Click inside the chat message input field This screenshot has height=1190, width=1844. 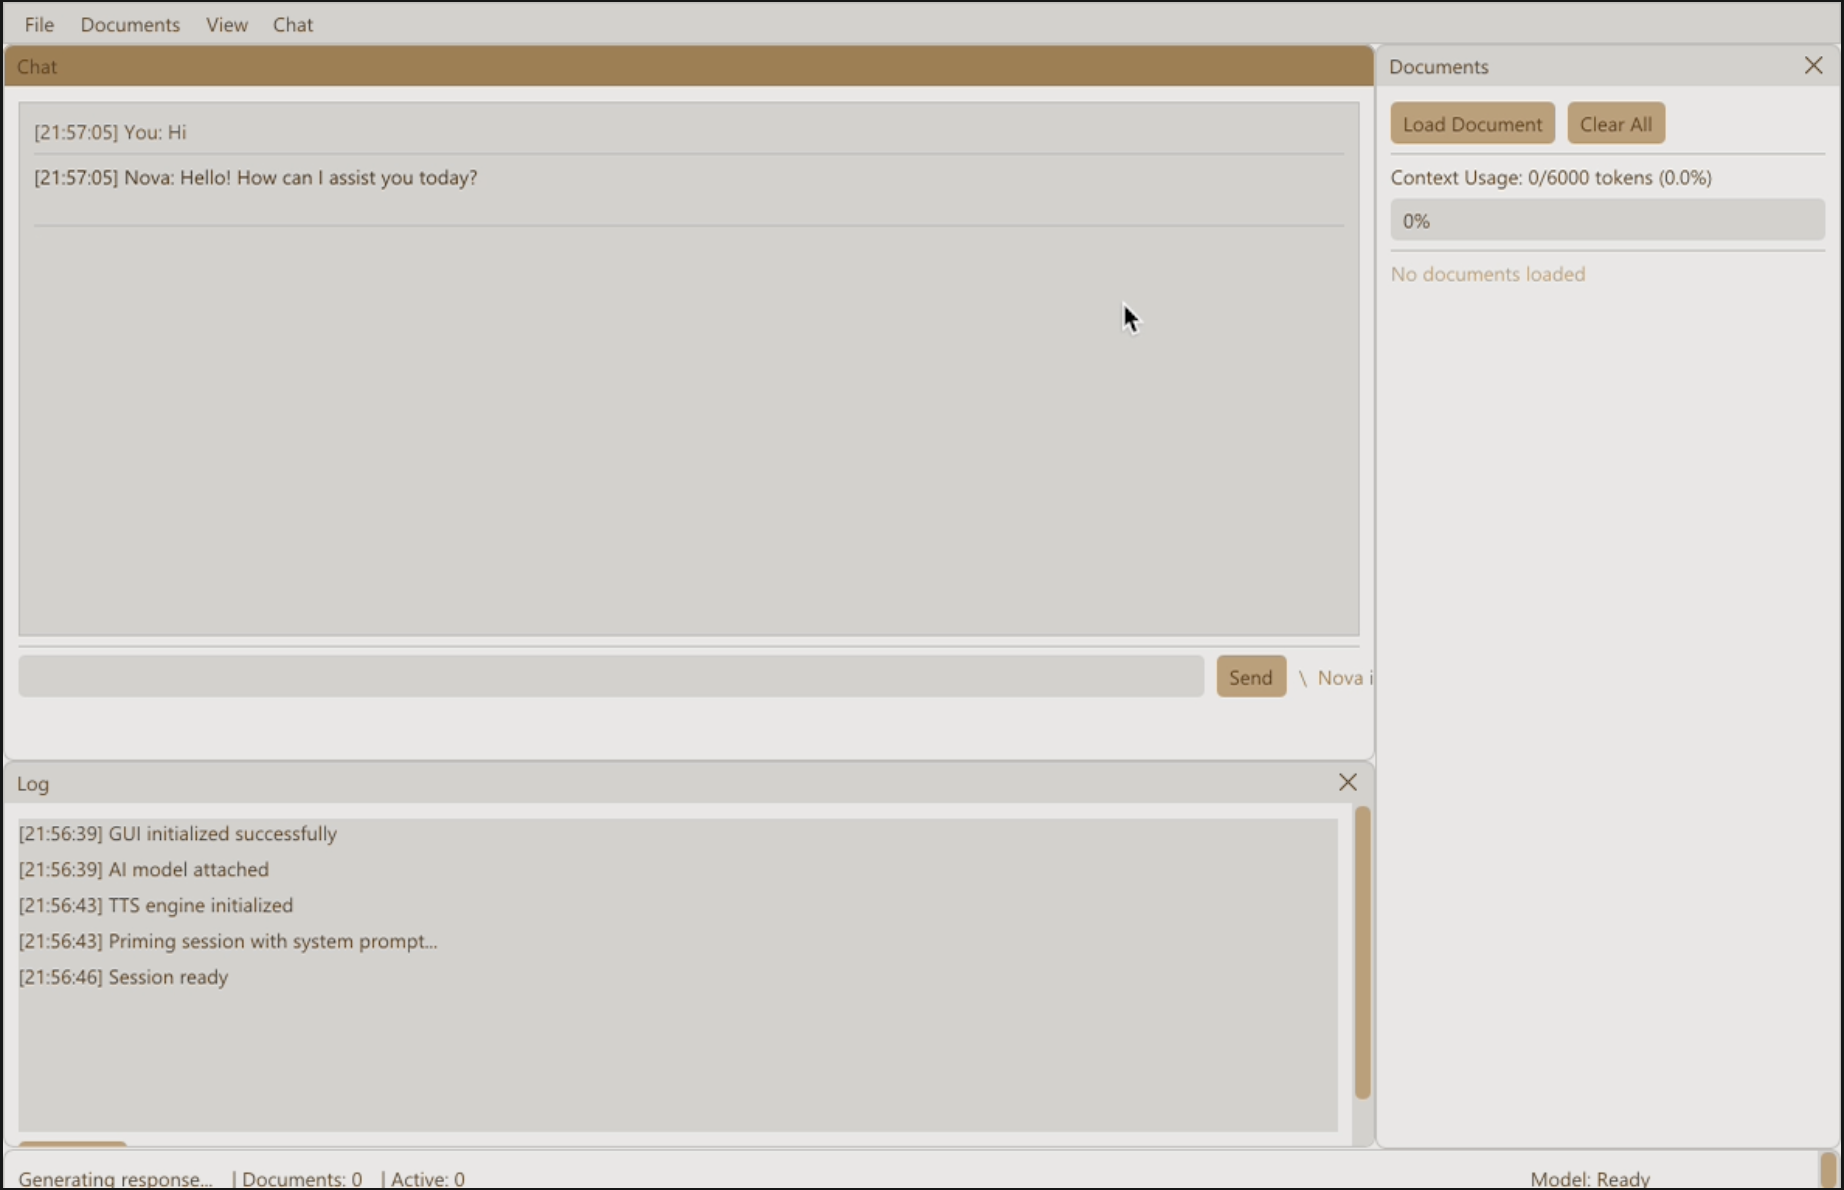(610, 676)
